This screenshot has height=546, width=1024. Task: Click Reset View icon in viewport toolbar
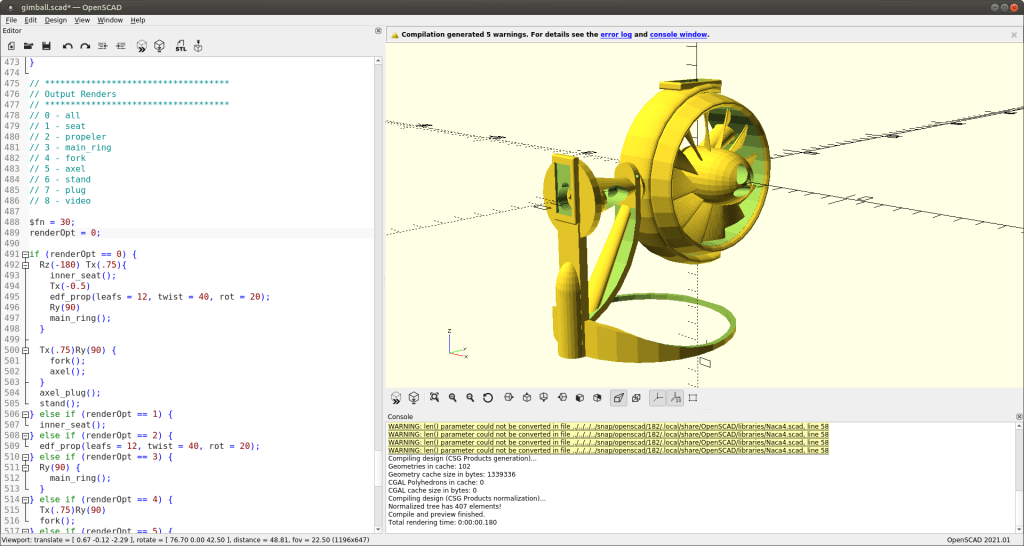pyautogui.click(x=488, y=398)
